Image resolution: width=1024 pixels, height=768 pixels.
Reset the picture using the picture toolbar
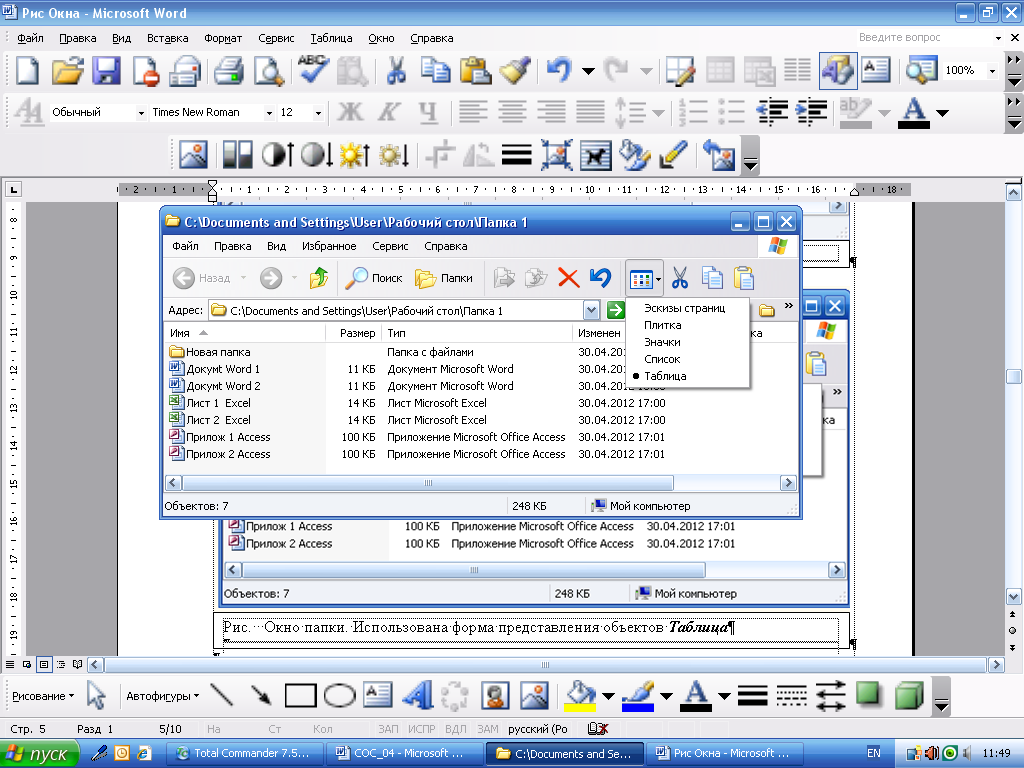point(719,155)
